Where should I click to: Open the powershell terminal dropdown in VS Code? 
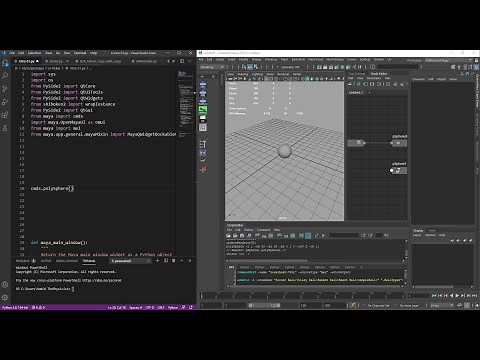[x=131, y=261]
